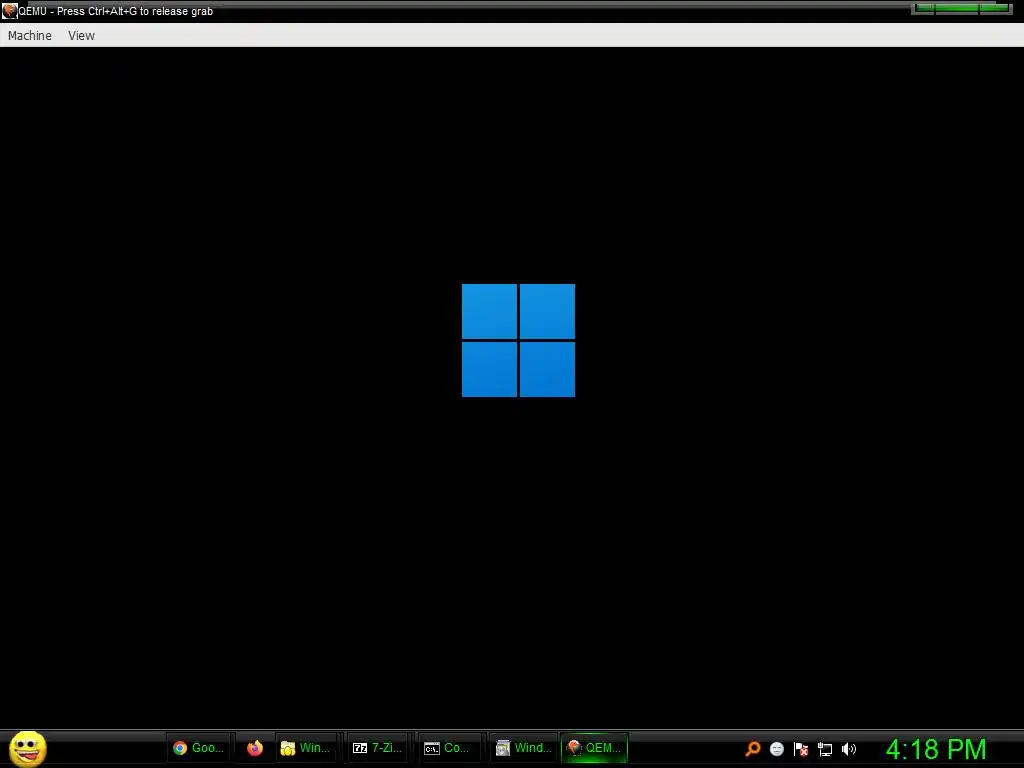Click the QEMU taskbar button
1024x768 pixels.
(594, 748)
